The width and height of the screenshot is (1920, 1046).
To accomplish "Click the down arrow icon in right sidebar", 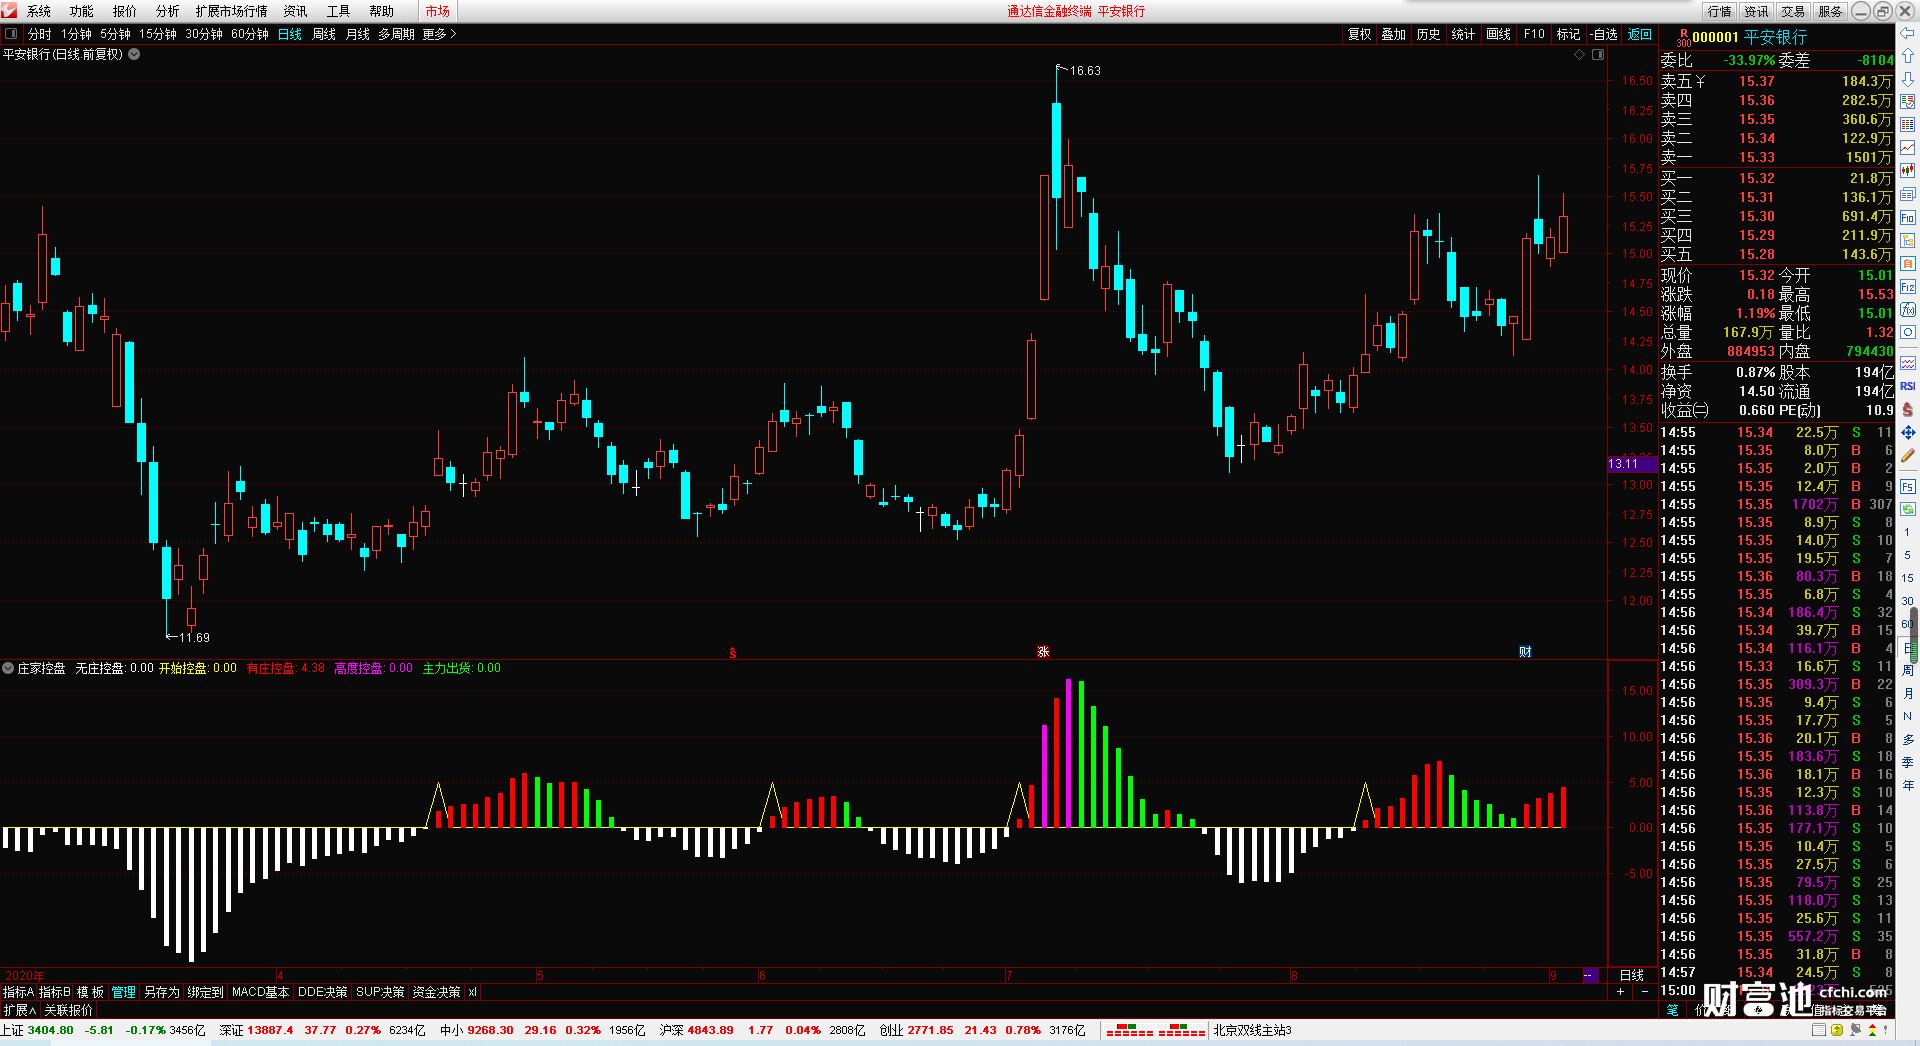I will click(x=1908, y=78).
